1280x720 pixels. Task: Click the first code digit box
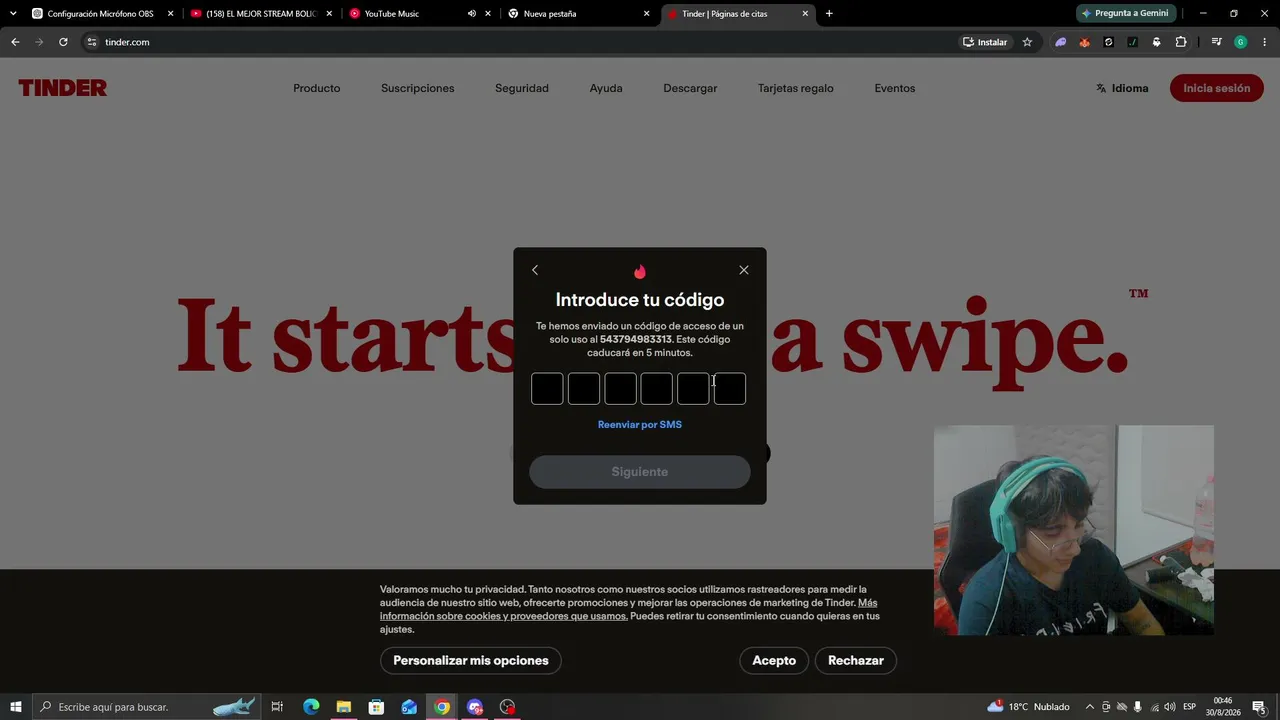tap(547, 389)
